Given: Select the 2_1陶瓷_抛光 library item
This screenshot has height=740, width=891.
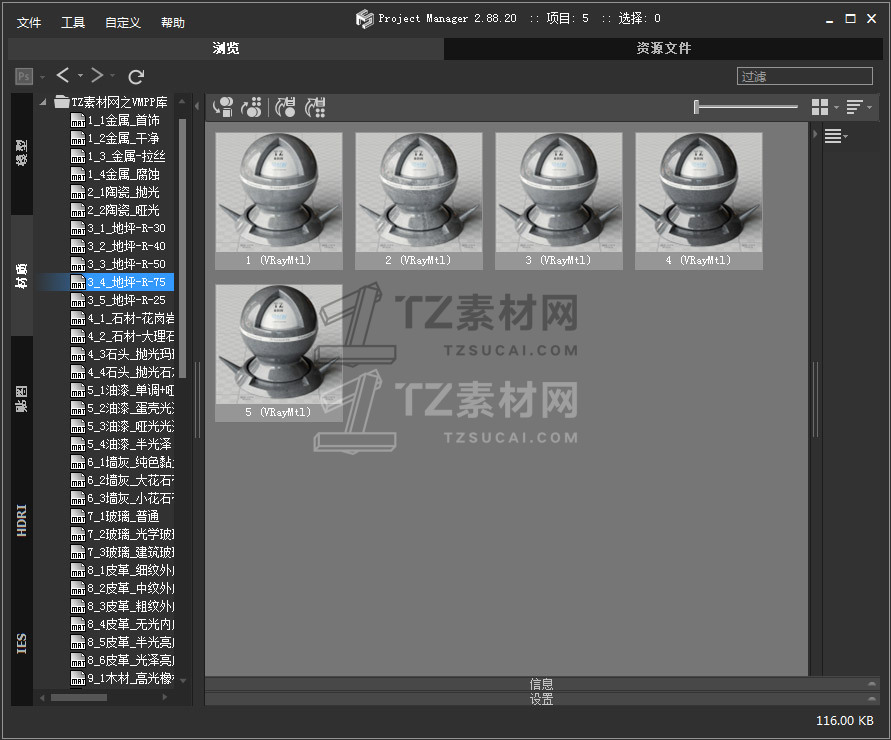Looking at the screenshot, I should [x=123, y=192].
